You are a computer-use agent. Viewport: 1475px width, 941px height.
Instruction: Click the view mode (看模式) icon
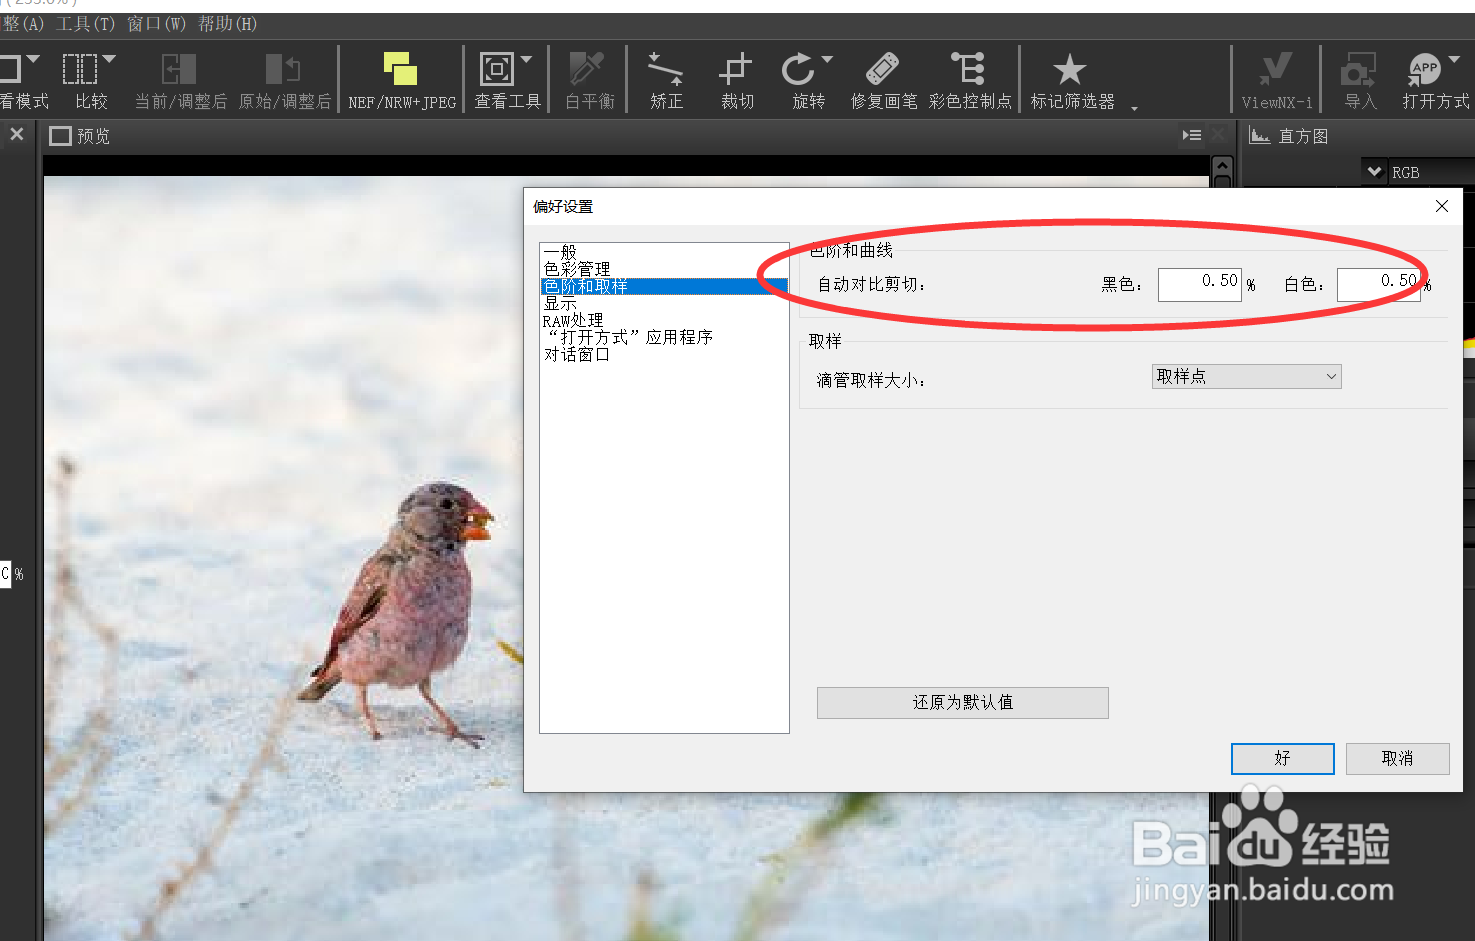tap(10, 69)
